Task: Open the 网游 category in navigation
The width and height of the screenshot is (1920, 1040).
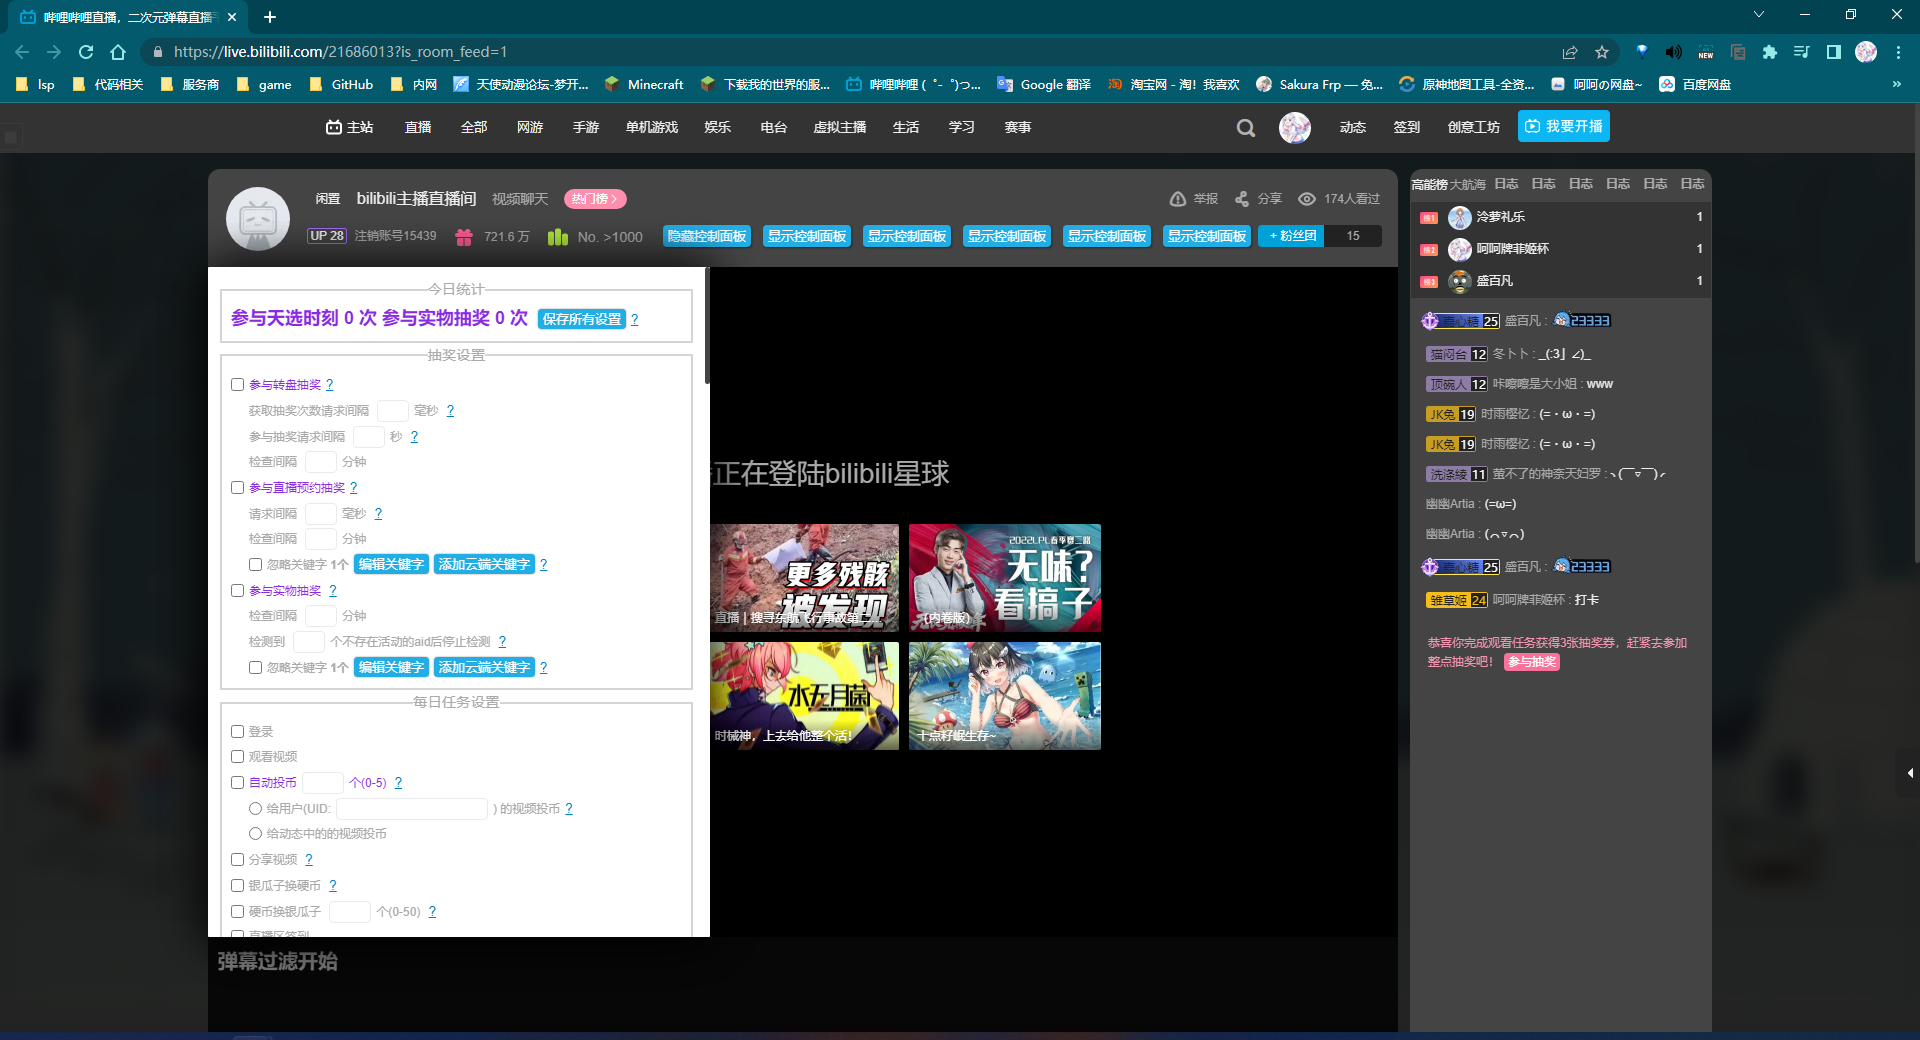Action: pyautogui.click(x=530, y=127)
